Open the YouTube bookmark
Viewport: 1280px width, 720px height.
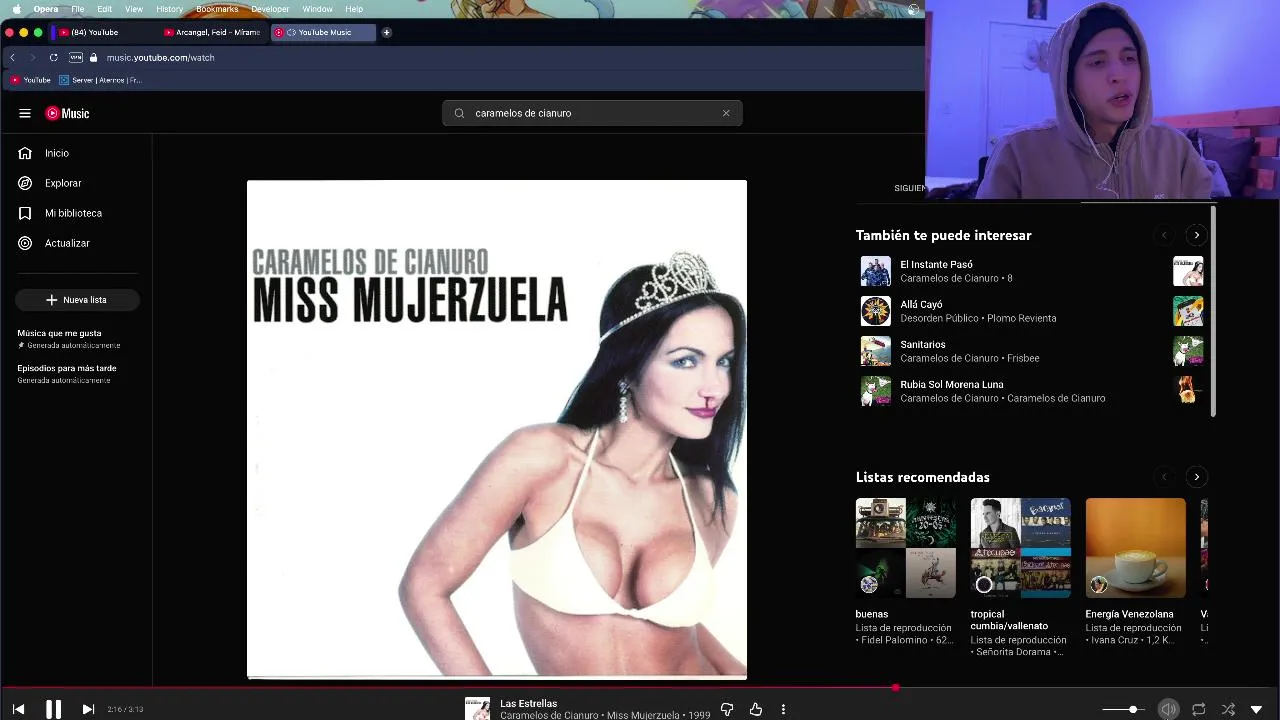30,80
